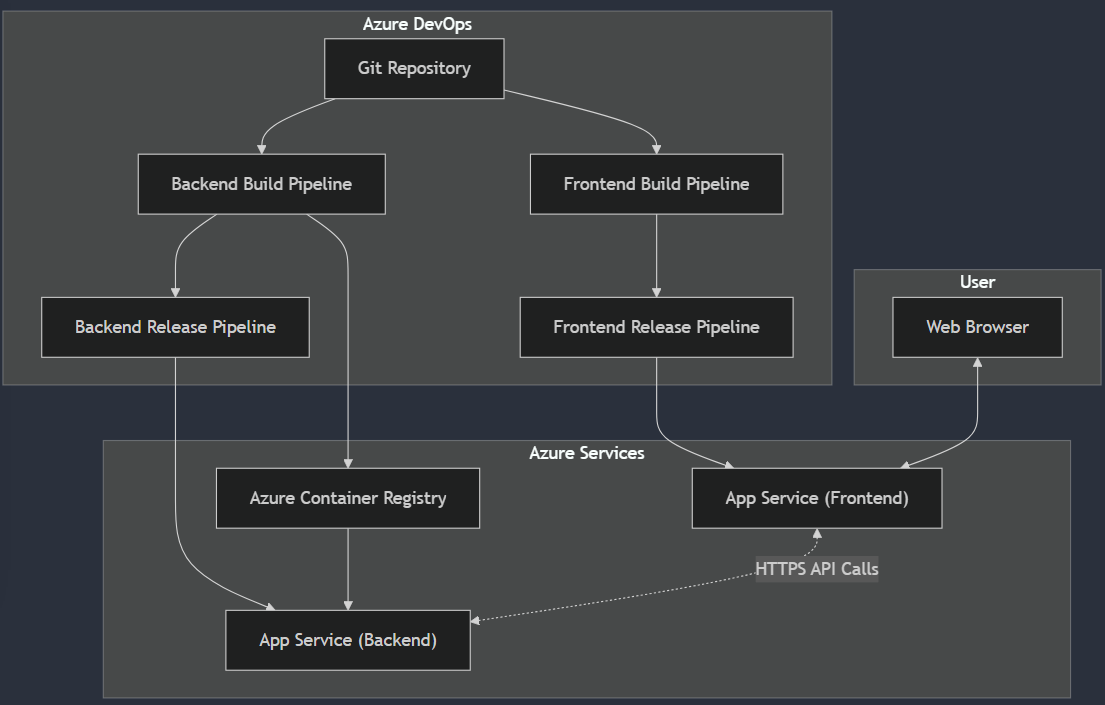Click the Backend Build Pipeline box
The height and width of the screenshot is (705, 1105).
261,184
